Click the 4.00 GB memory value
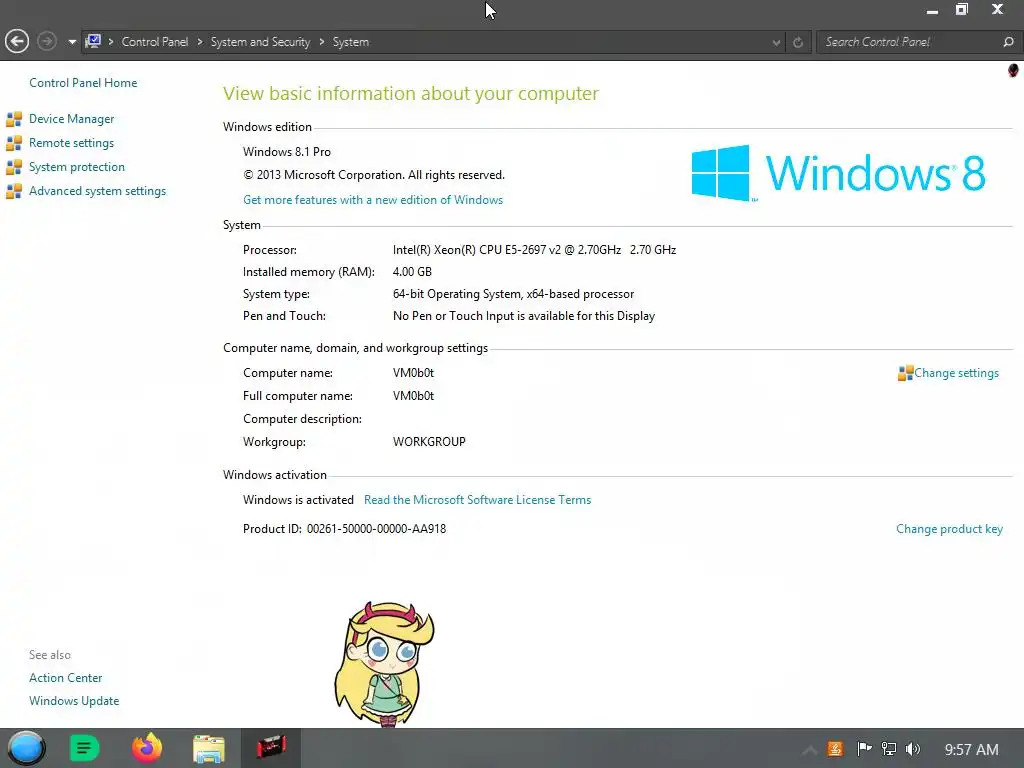The image size is (1024, 768). tap(412, 272)
